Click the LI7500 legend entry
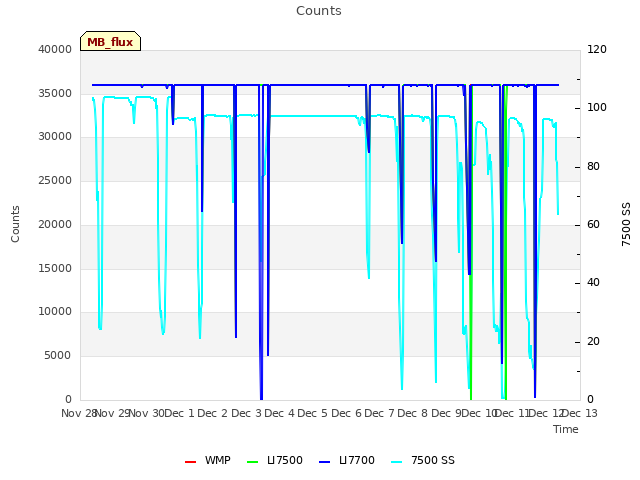 275,460
